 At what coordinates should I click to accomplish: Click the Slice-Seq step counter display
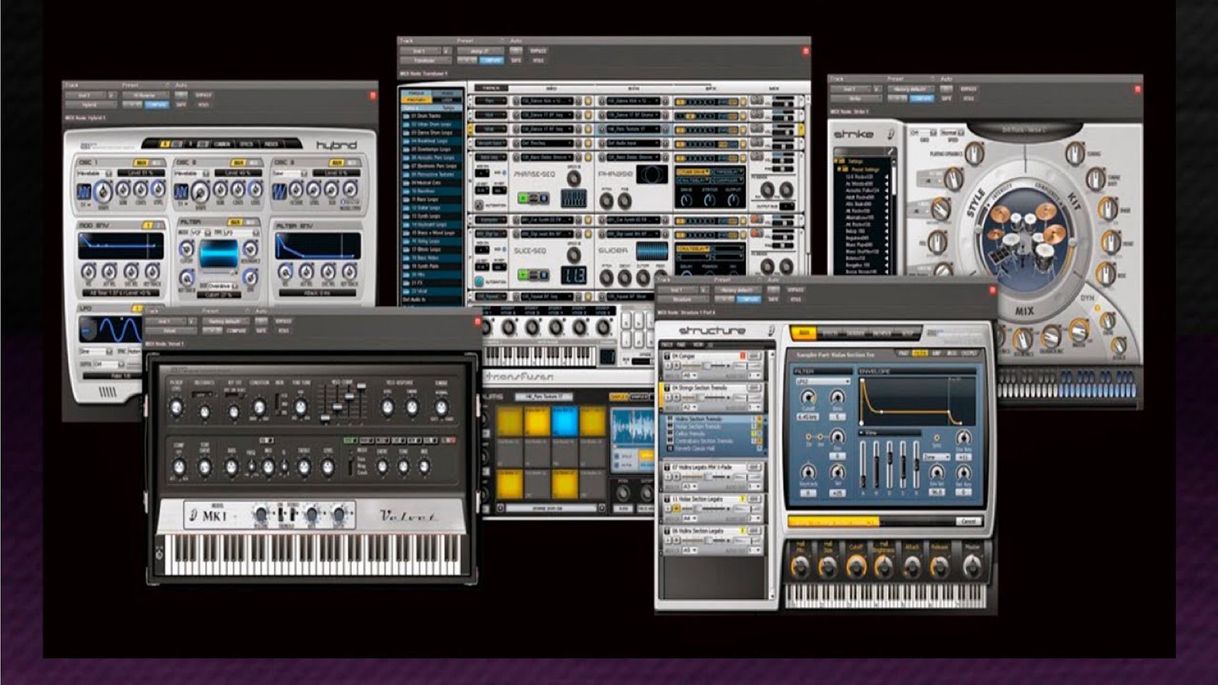(575, 276)
